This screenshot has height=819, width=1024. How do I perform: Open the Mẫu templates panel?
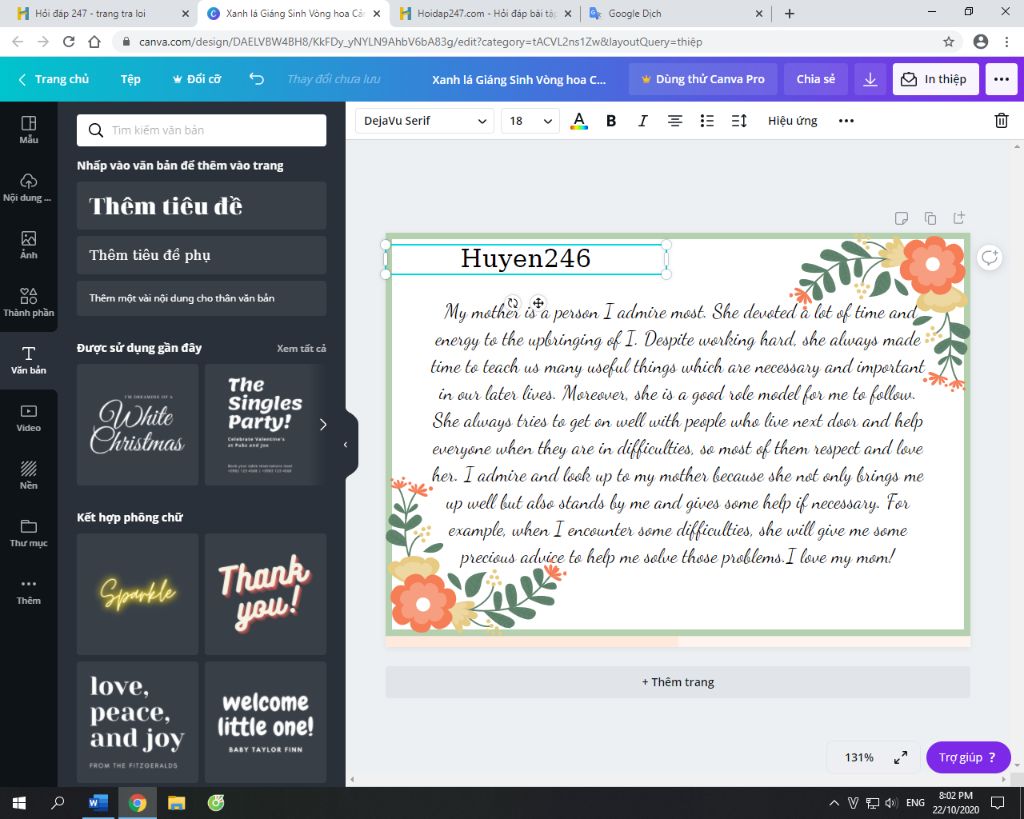(x=29, y=129)
